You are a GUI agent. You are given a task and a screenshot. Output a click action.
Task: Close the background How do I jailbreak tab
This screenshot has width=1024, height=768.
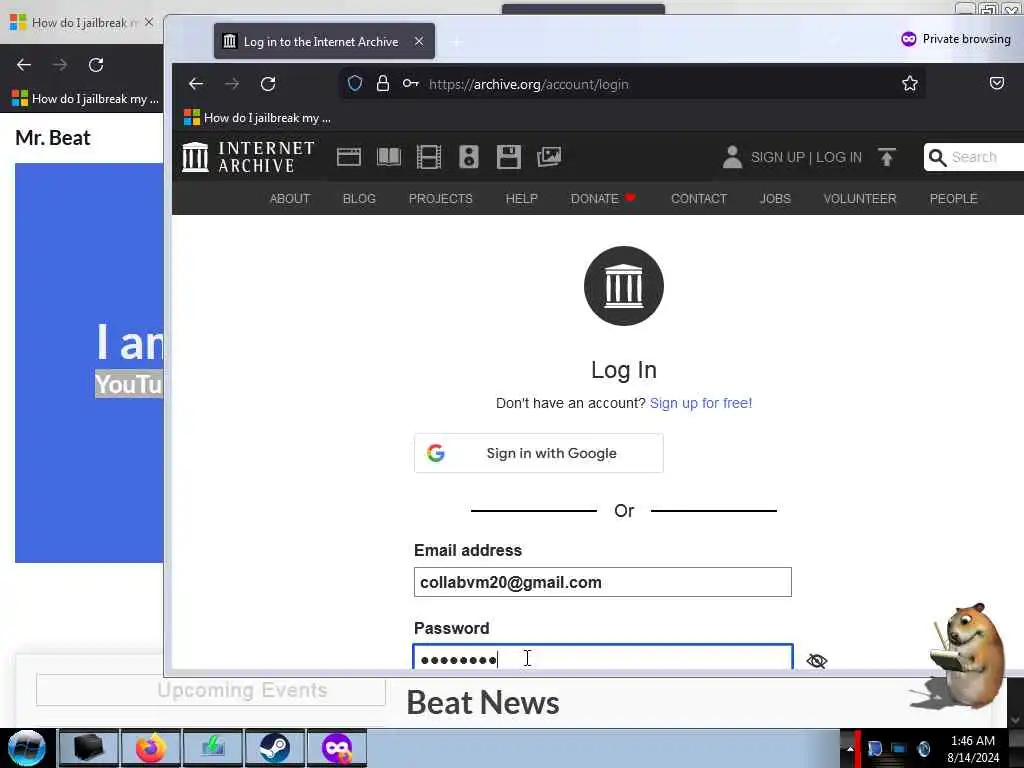149,22
